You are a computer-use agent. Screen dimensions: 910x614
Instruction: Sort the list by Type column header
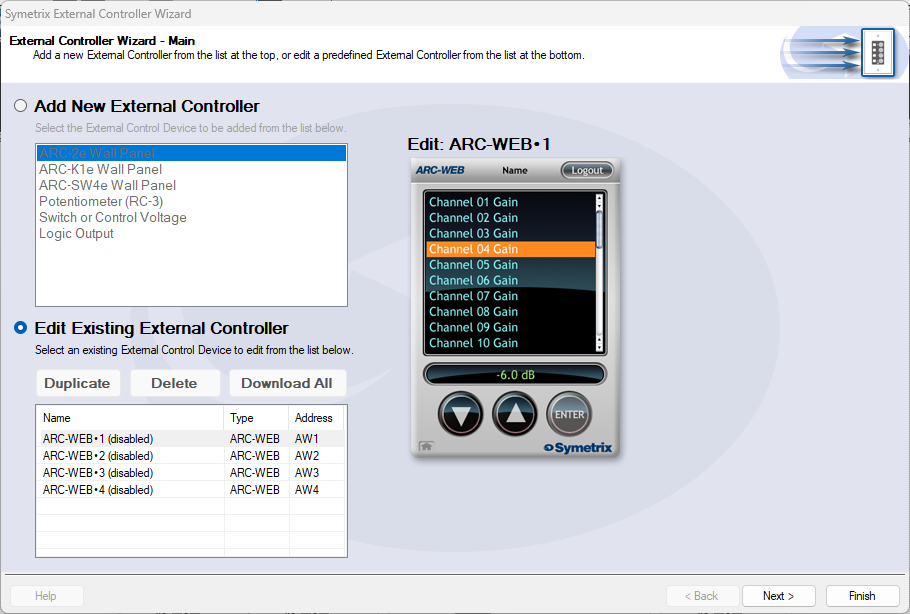tap(255, 418)
